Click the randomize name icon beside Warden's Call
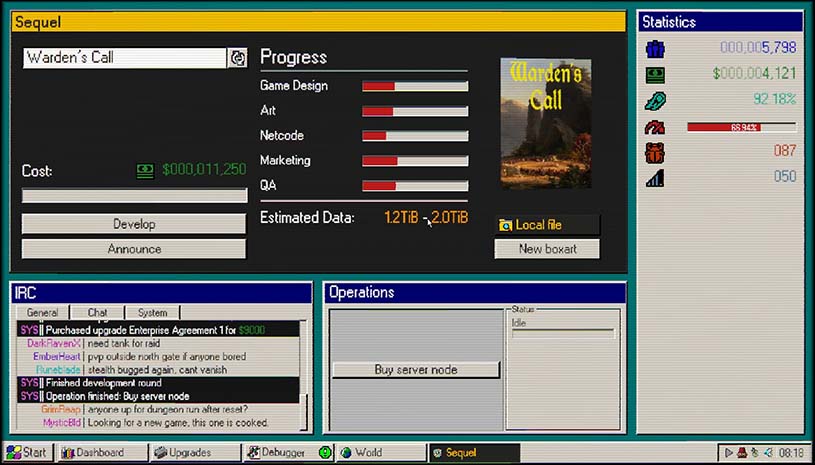 point(238,58)
